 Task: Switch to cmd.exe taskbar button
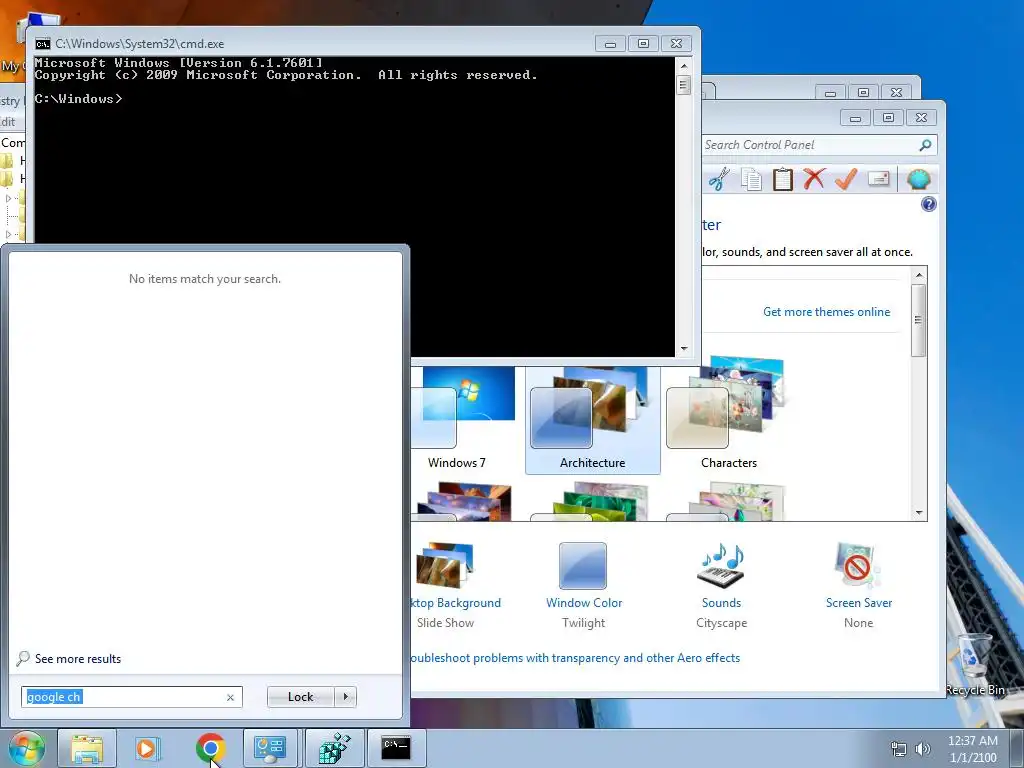396,748
